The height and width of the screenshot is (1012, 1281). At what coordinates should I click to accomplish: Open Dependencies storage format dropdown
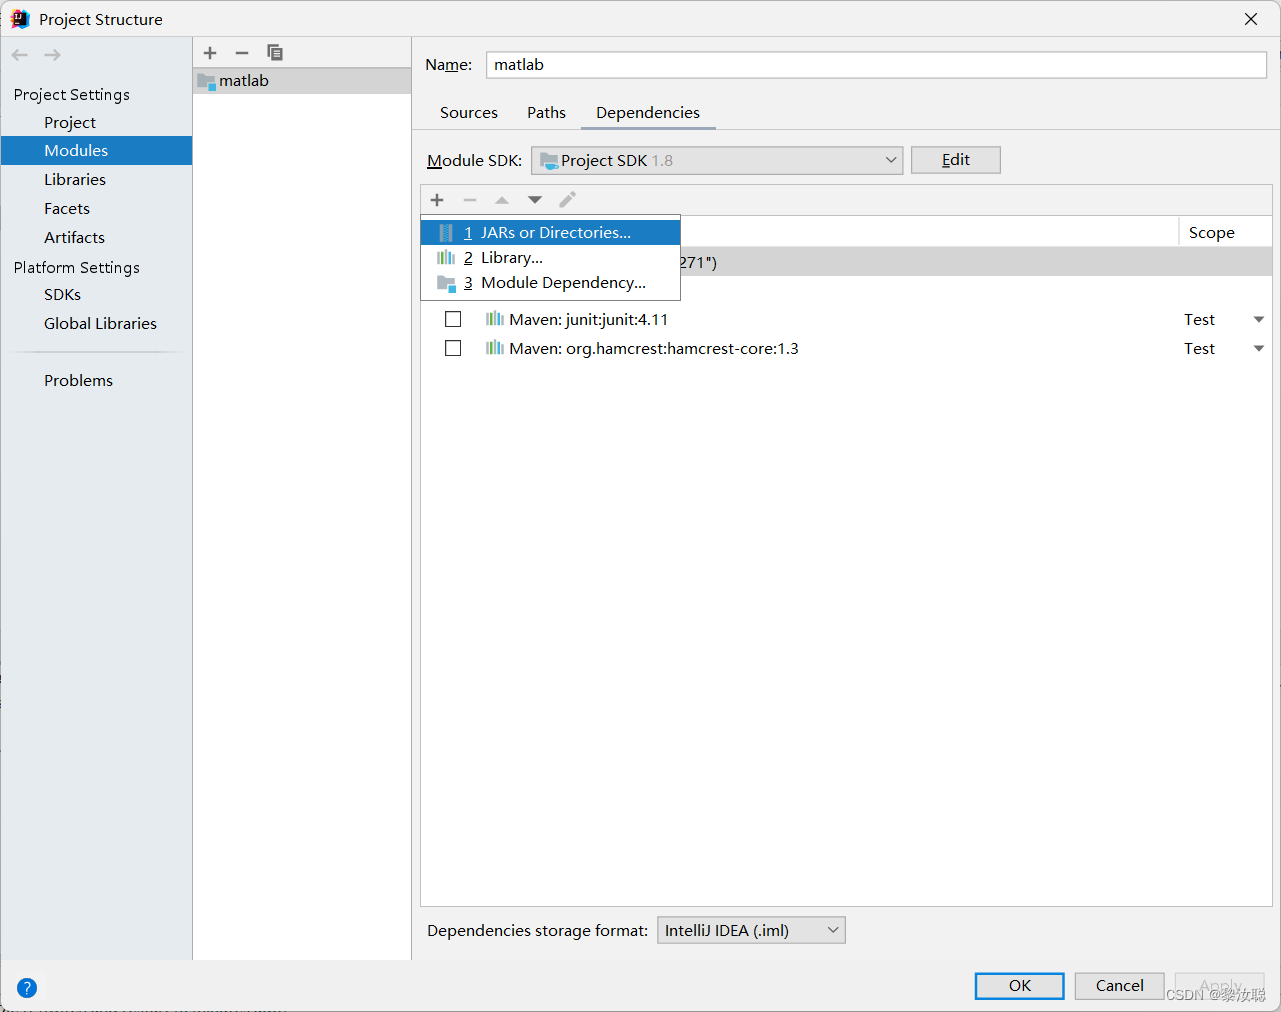point(751,930)
